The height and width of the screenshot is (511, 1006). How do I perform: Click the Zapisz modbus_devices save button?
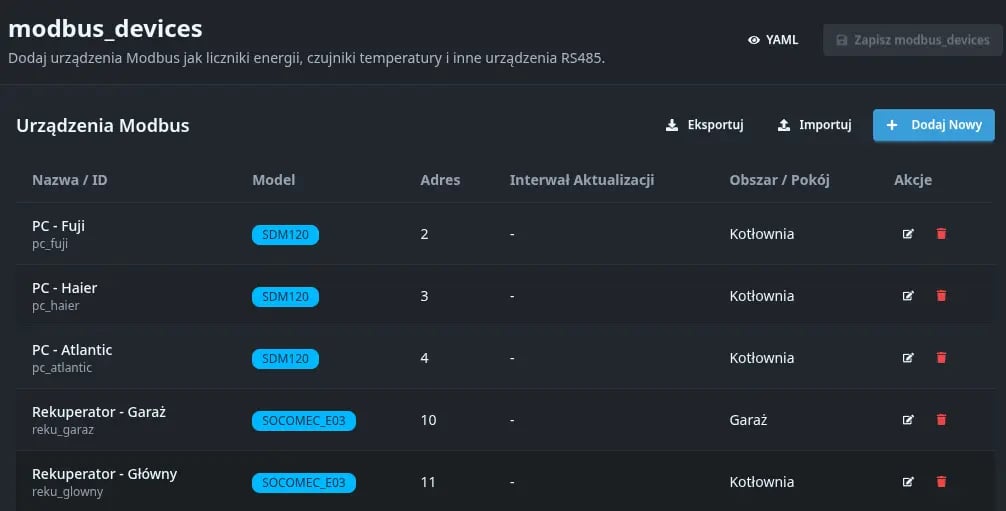coord(912,40)
